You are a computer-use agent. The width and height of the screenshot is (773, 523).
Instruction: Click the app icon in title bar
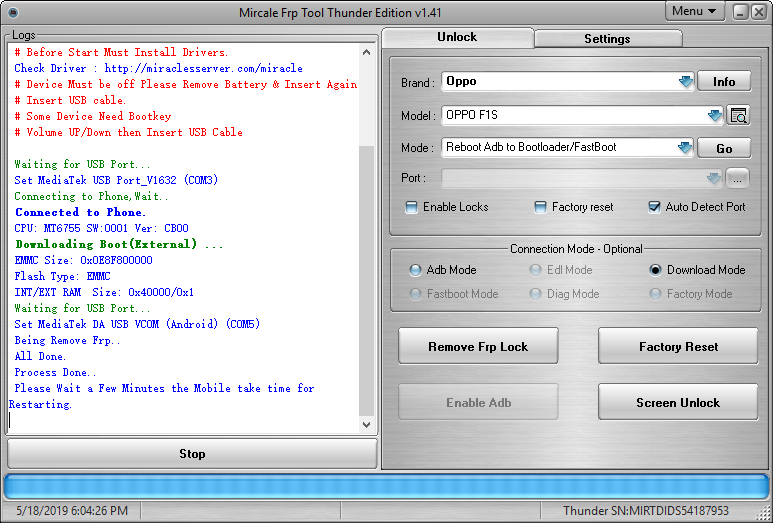click(13, 12)
